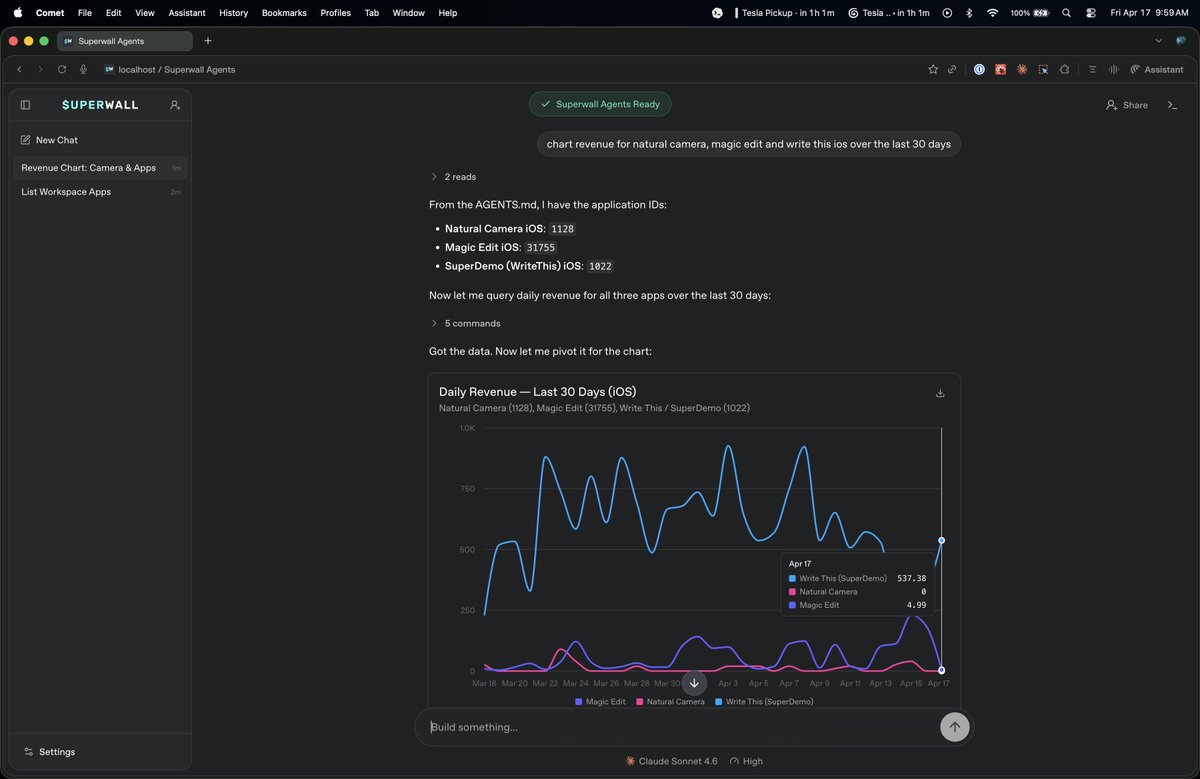
Task: Click the profile icon at tab bar end
Action: tap(1180, 41)
